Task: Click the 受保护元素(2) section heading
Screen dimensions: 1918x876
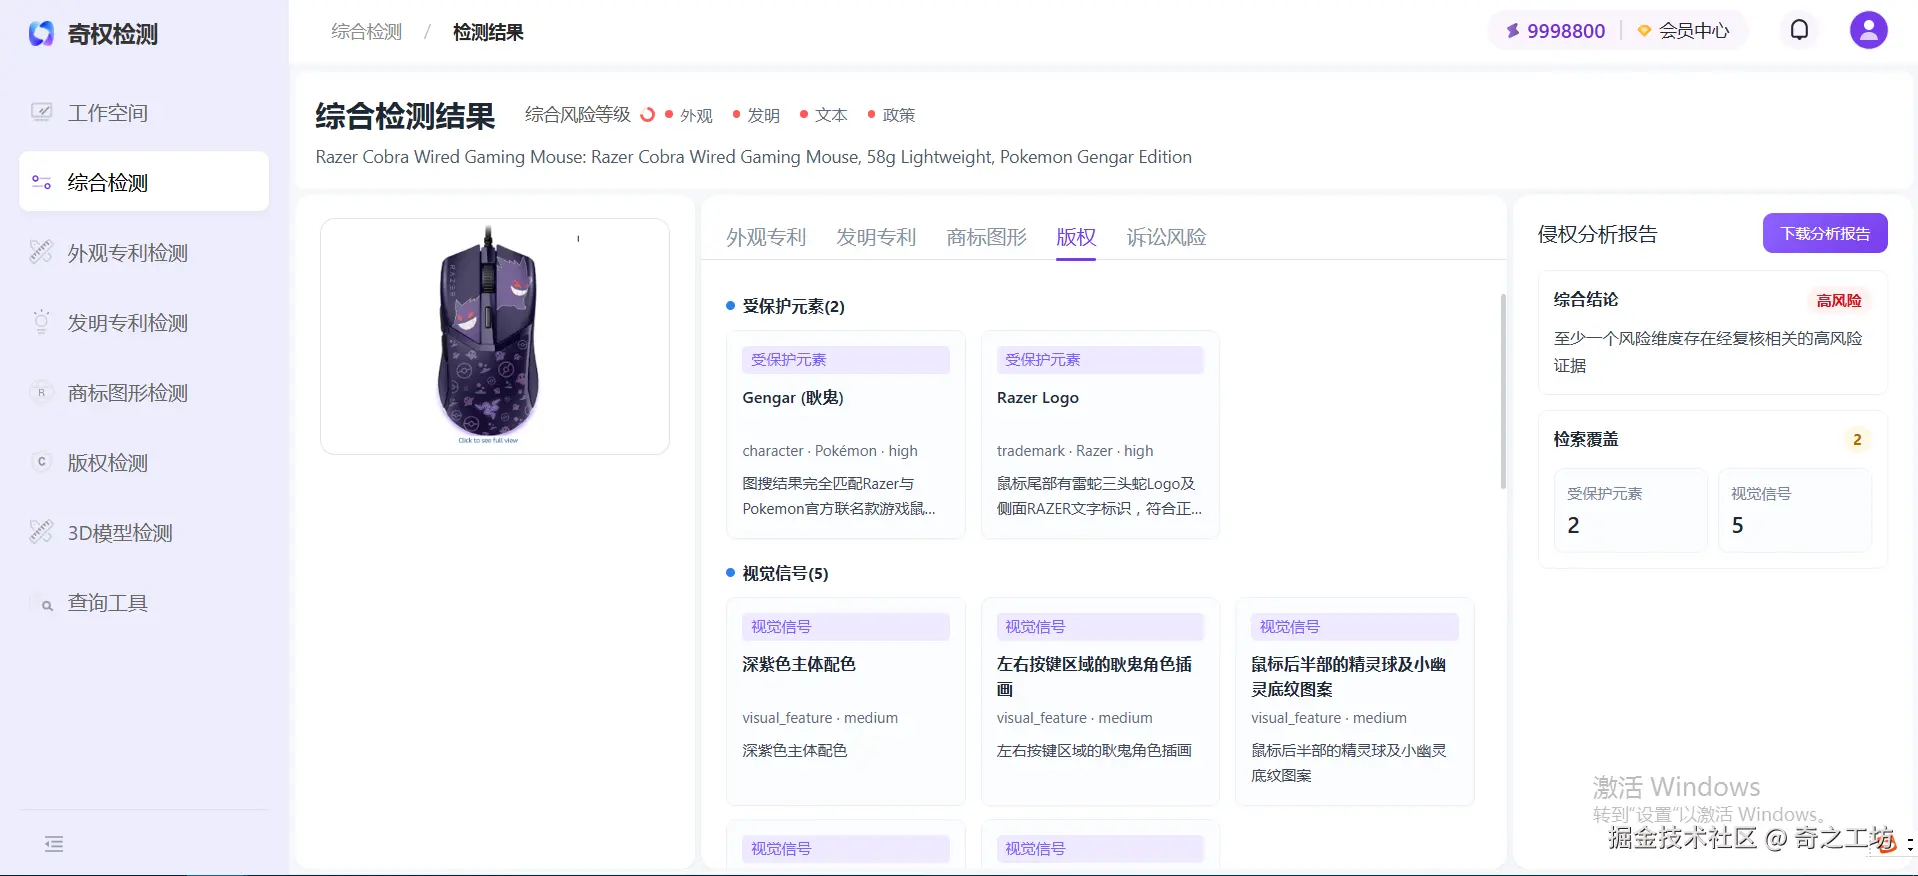Action: 793,306
